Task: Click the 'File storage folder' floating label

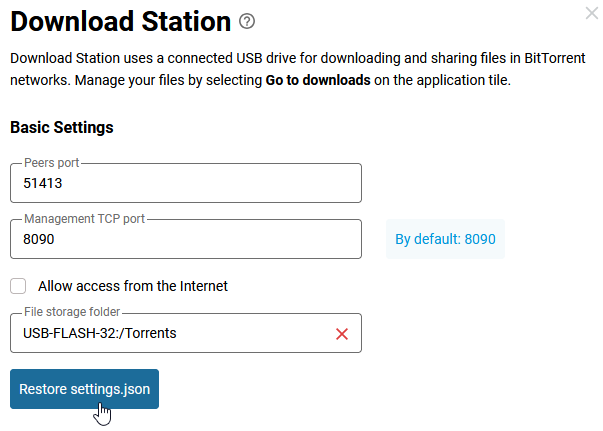Action: [72, 312]
